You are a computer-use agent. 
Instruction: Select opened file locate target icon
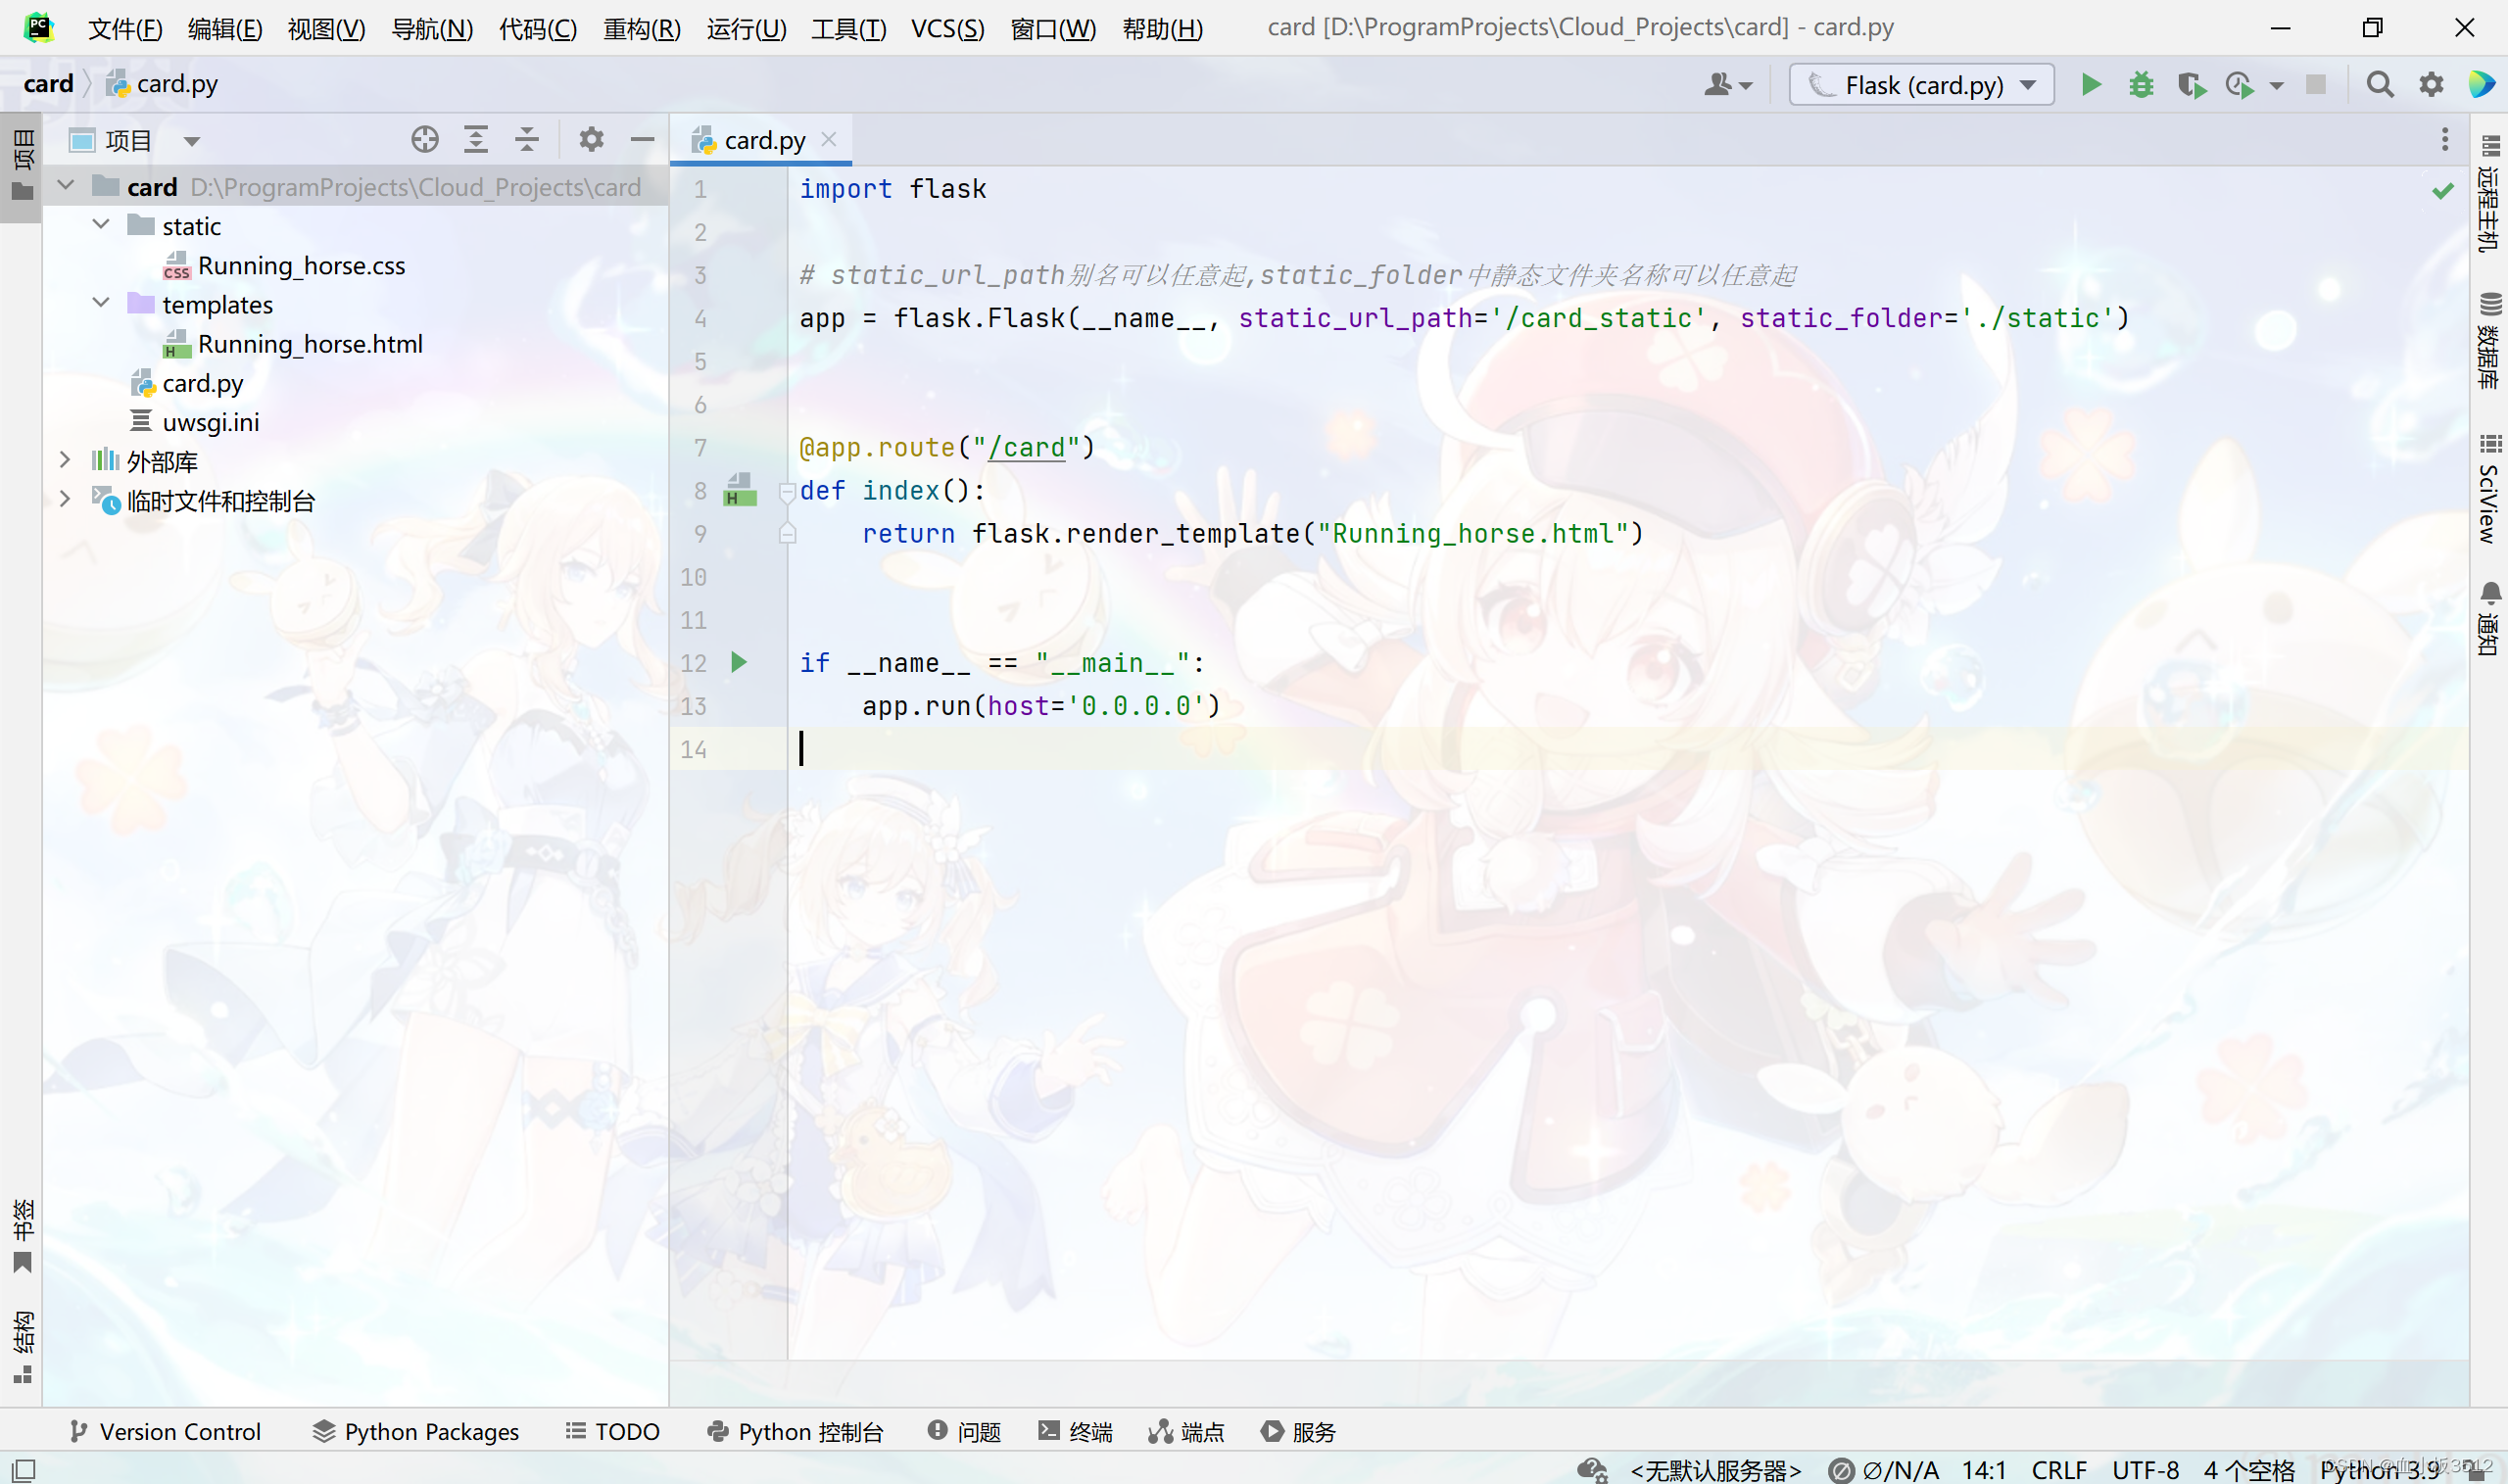425,140
